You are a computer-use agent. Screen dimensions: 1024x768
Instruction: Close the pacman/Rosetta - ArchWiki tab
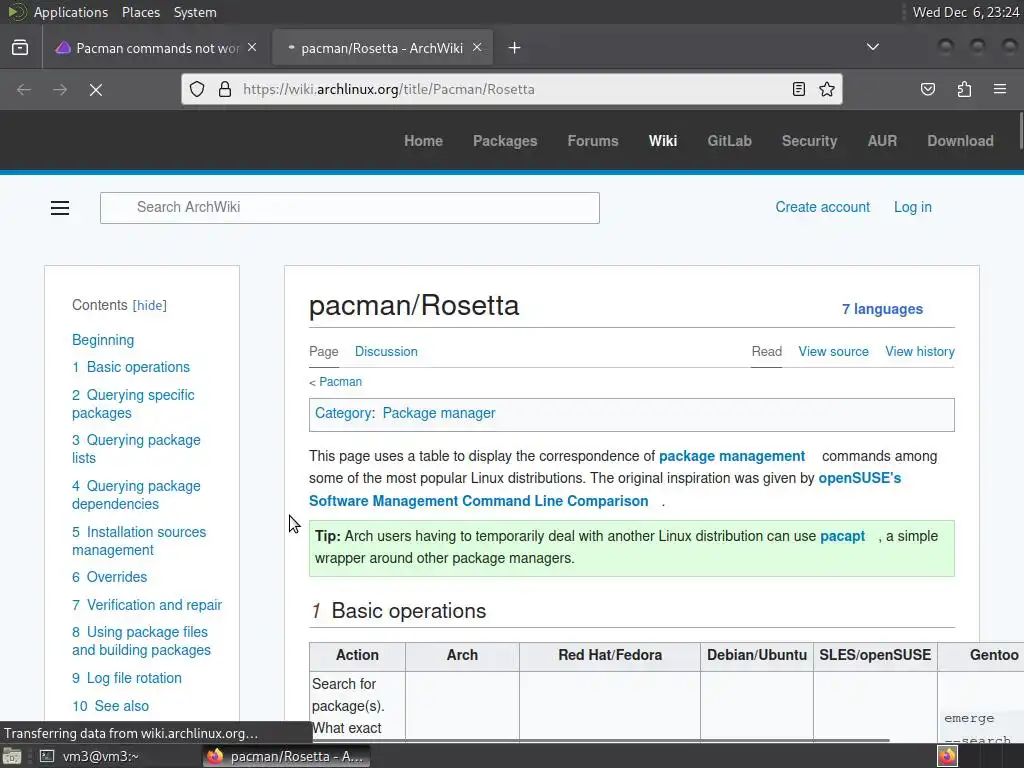477,48
